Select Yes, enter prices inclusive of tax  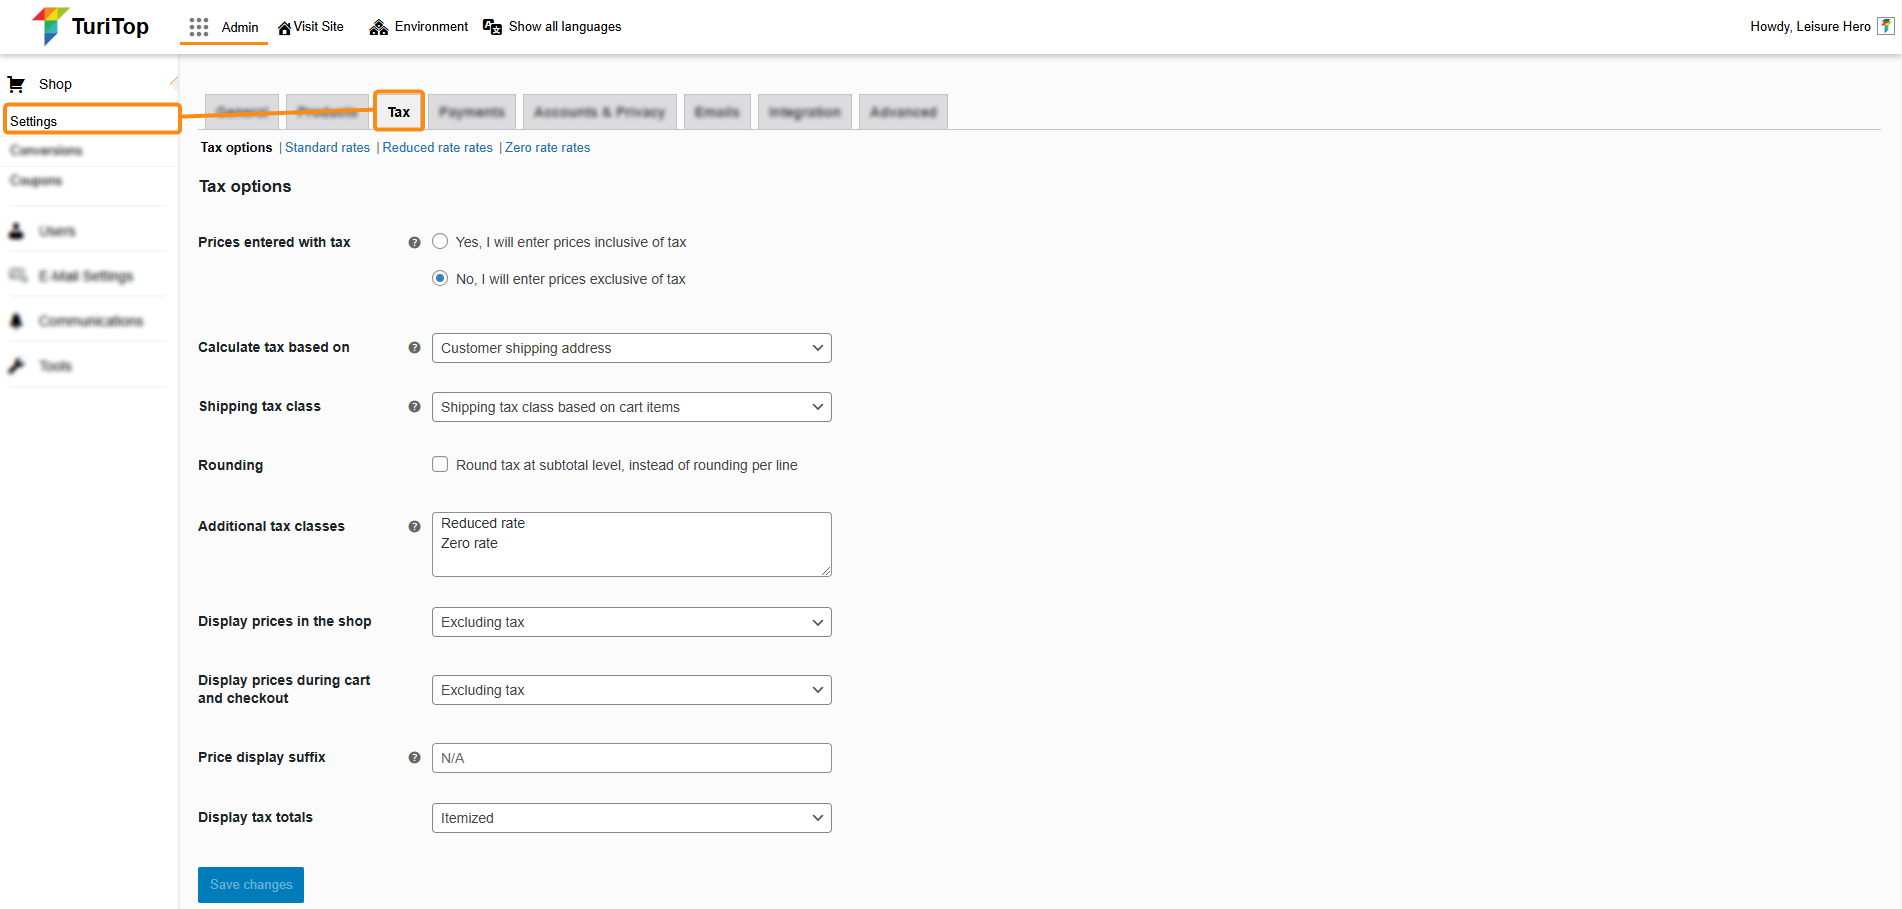tap(440, 242)
